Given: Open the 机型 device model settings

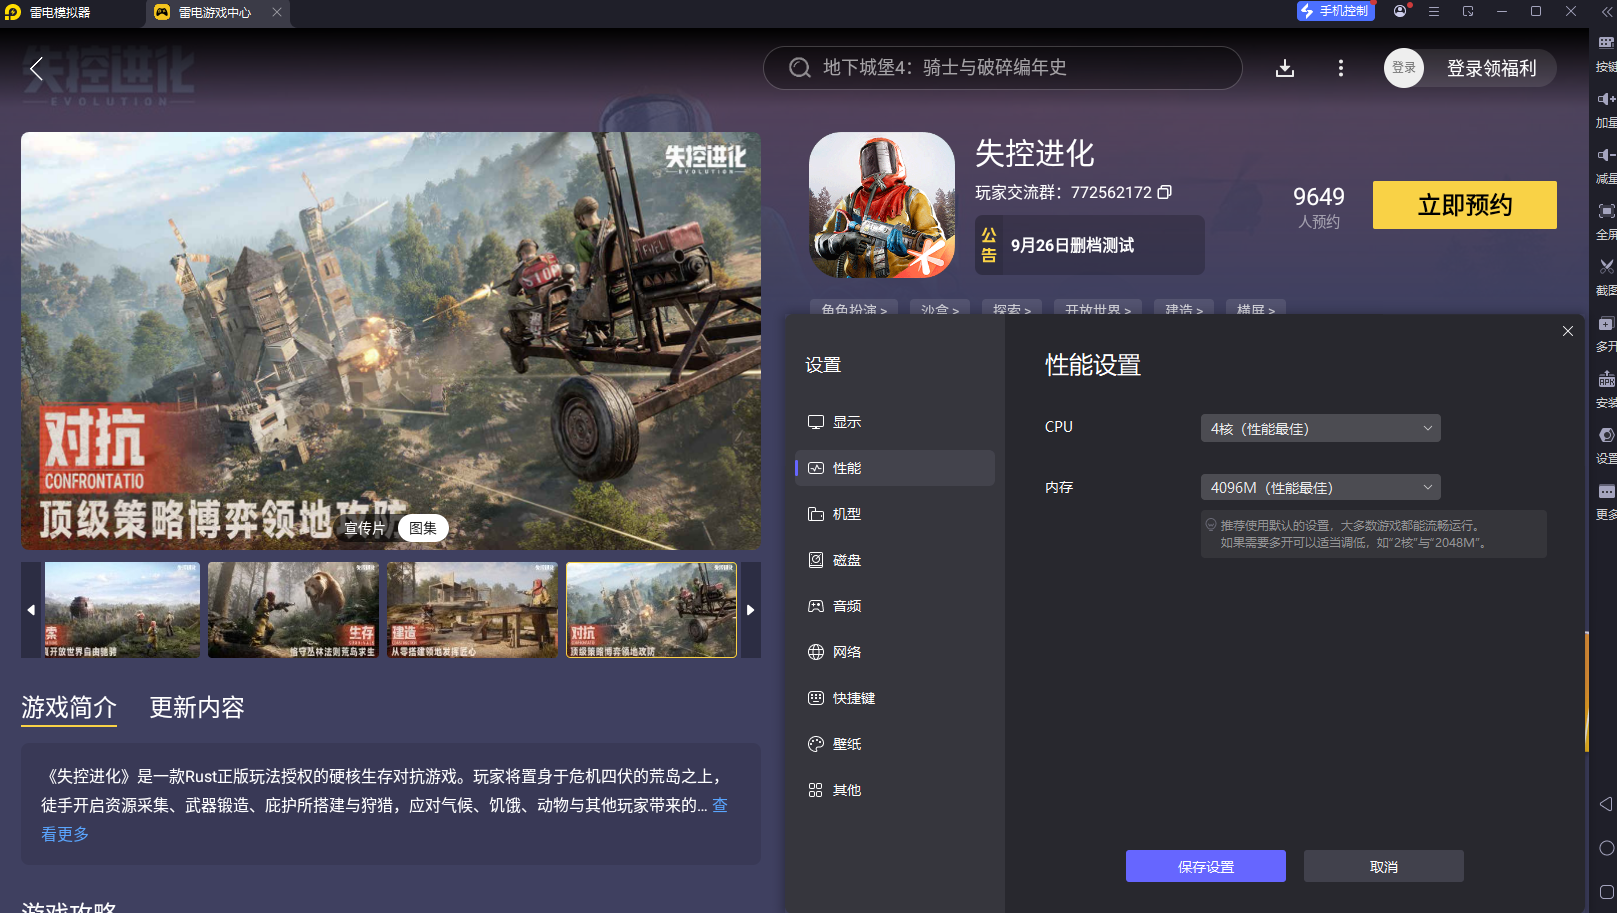Looking at the screenshot, I should coord(895,514).
